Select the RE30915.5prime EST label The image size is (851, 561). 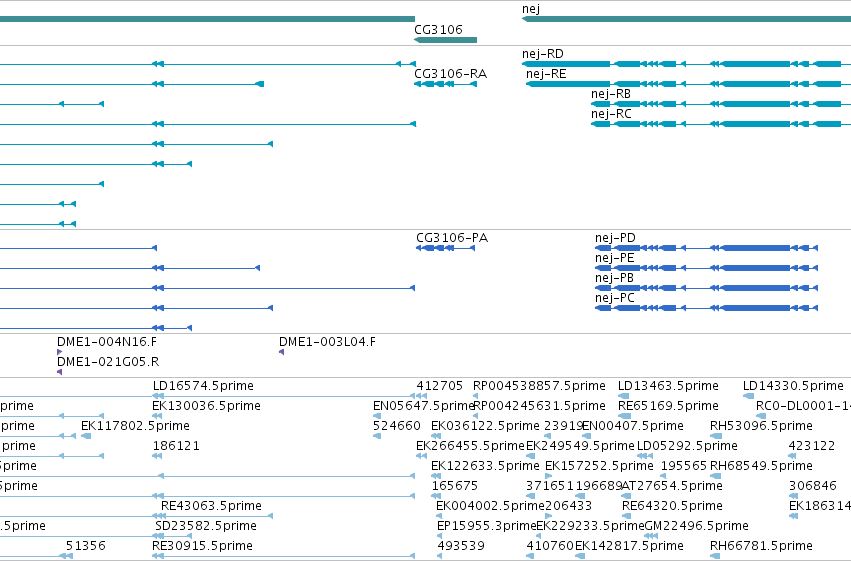[x=202, y=546]
